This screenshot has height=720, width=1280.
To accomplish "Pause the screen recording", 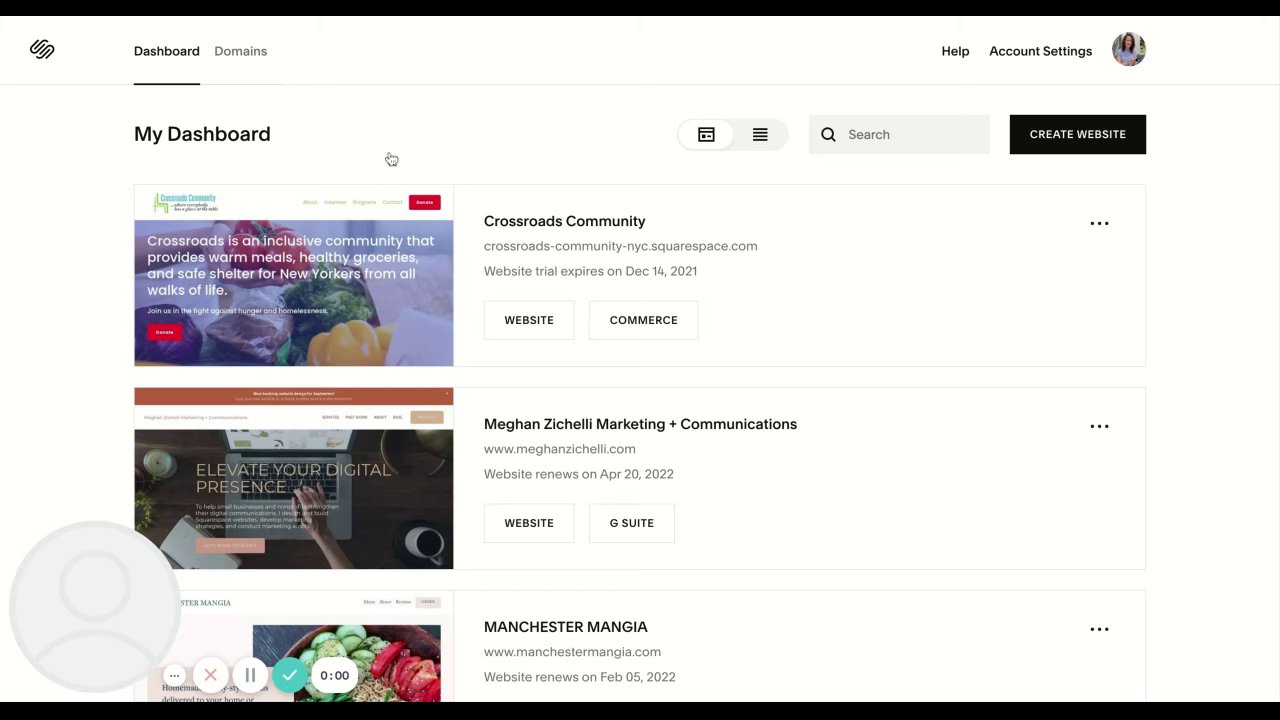I will click(250, 675).
